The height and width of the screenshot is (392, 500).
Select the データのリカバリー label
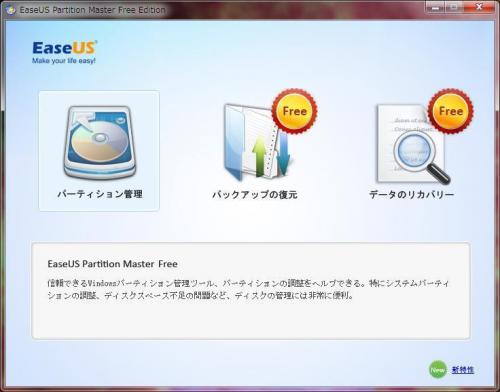click(411, 194)
